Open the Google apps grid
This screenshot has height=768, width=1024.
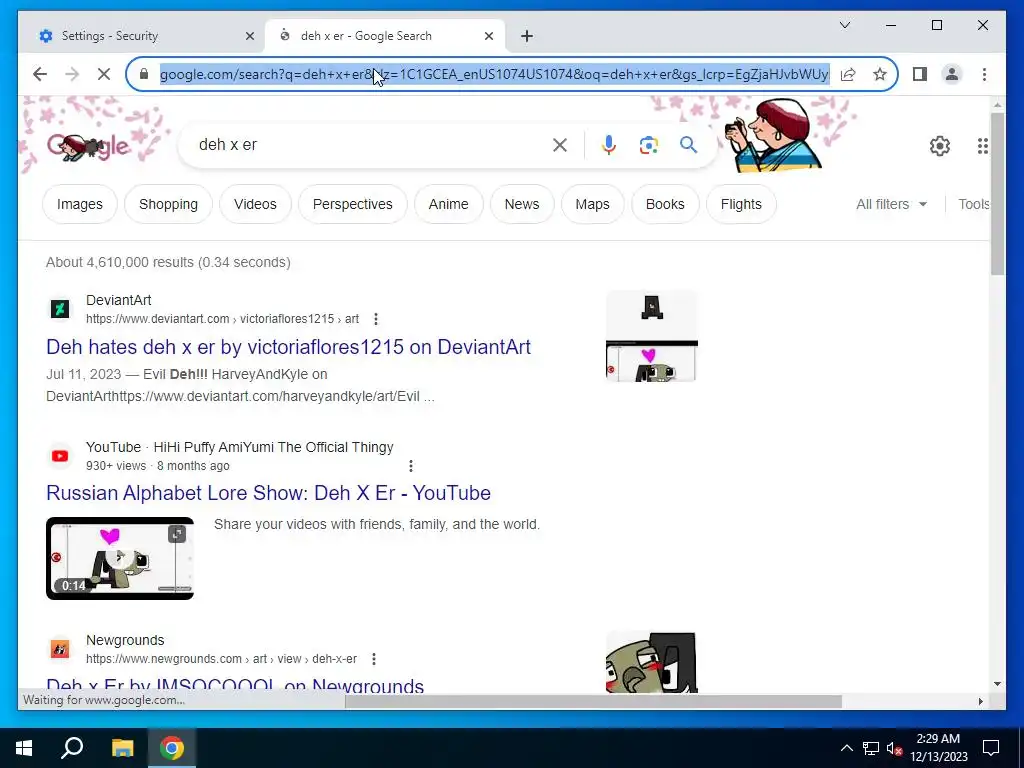[x=982, y=146]
